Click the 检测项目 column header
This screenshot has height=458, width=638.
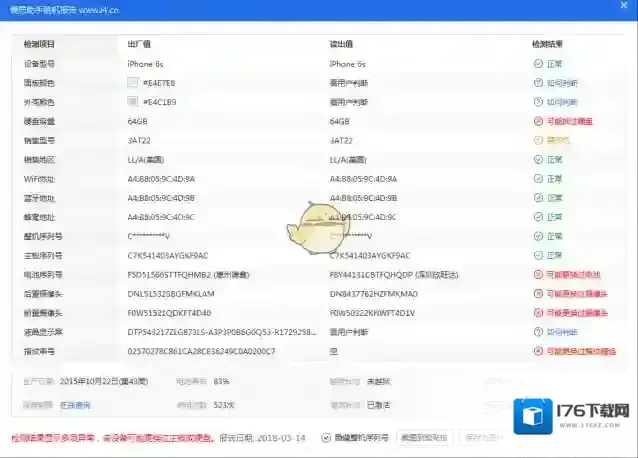tap(39, 44)
